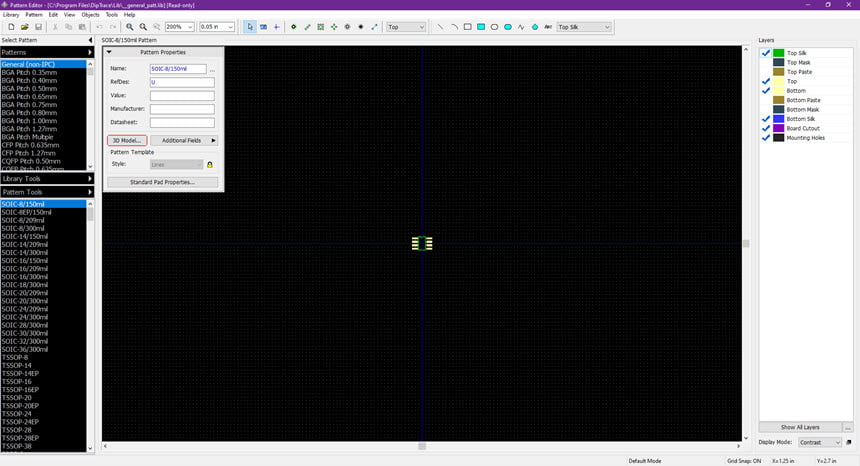Open the View menu
Viewport: 860px width, 466px height.
(x=70, y=15)
